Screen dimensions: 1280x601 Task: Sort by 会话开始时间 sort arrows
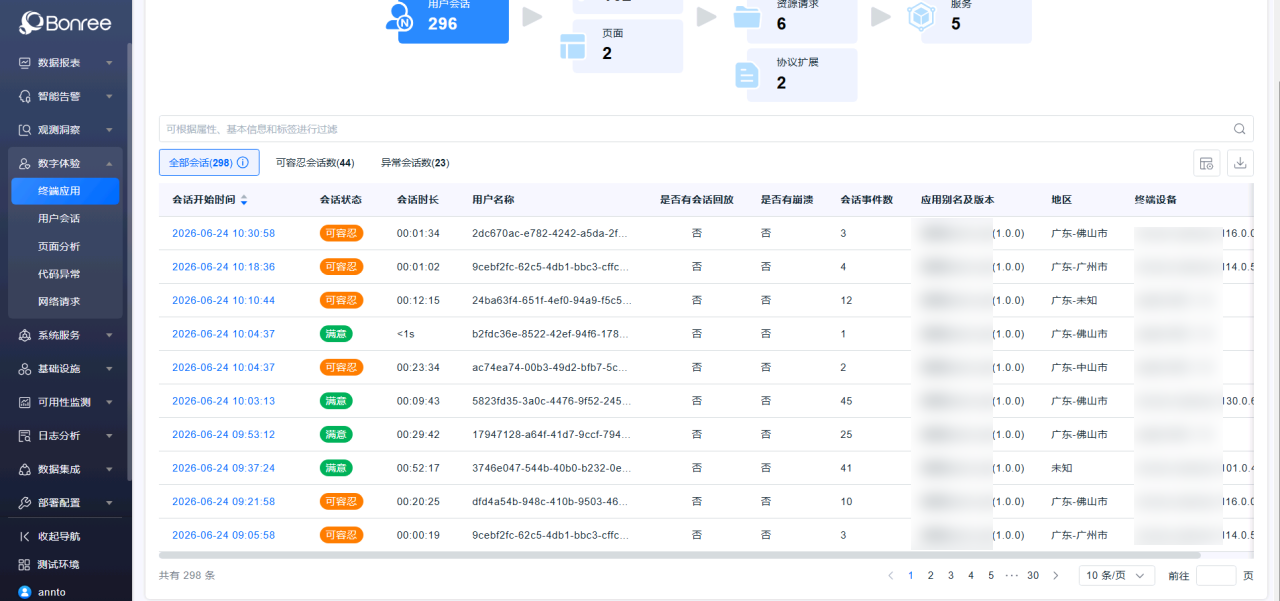pyautogui.click(x=244, y=200)
